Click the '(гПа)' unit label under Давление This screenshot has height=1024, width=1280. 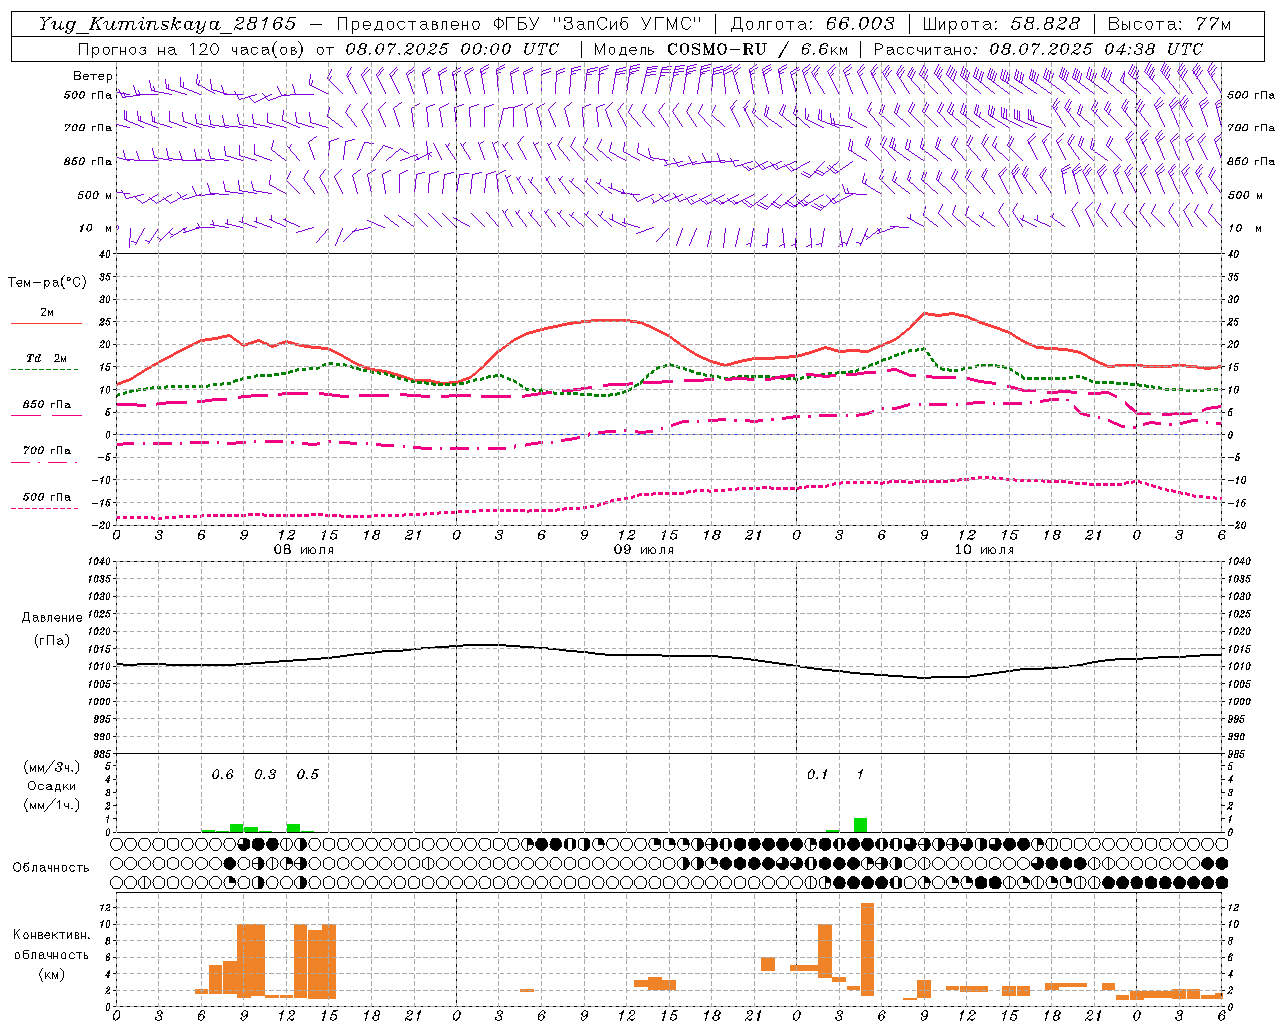click(x=52, y=640)
